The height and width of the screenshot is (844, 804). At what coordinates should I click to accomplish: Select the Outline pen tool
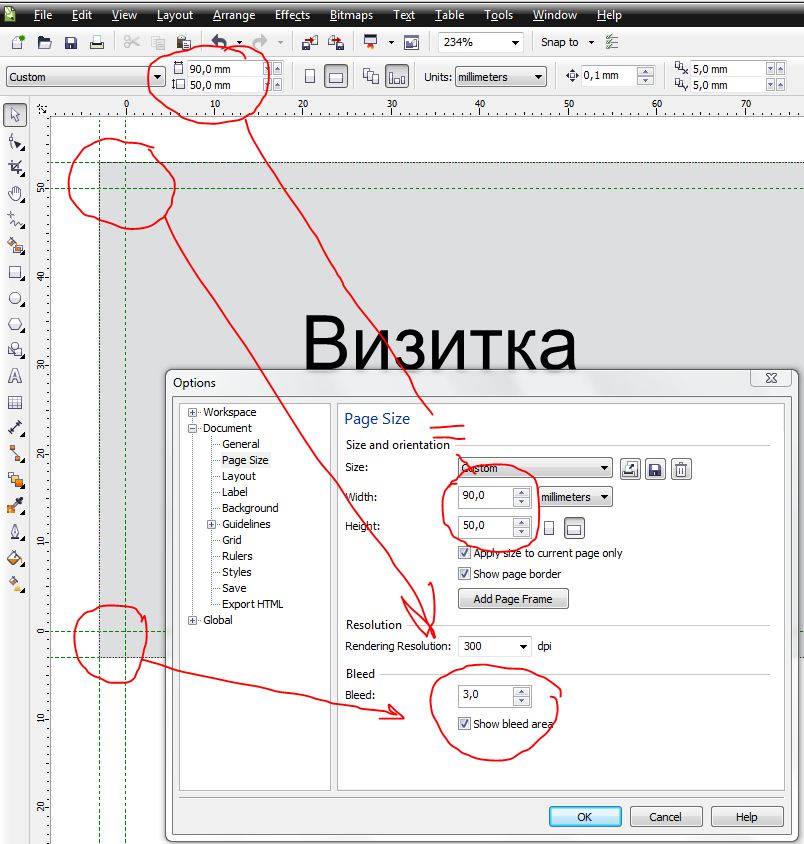click(x=15, y=532)
